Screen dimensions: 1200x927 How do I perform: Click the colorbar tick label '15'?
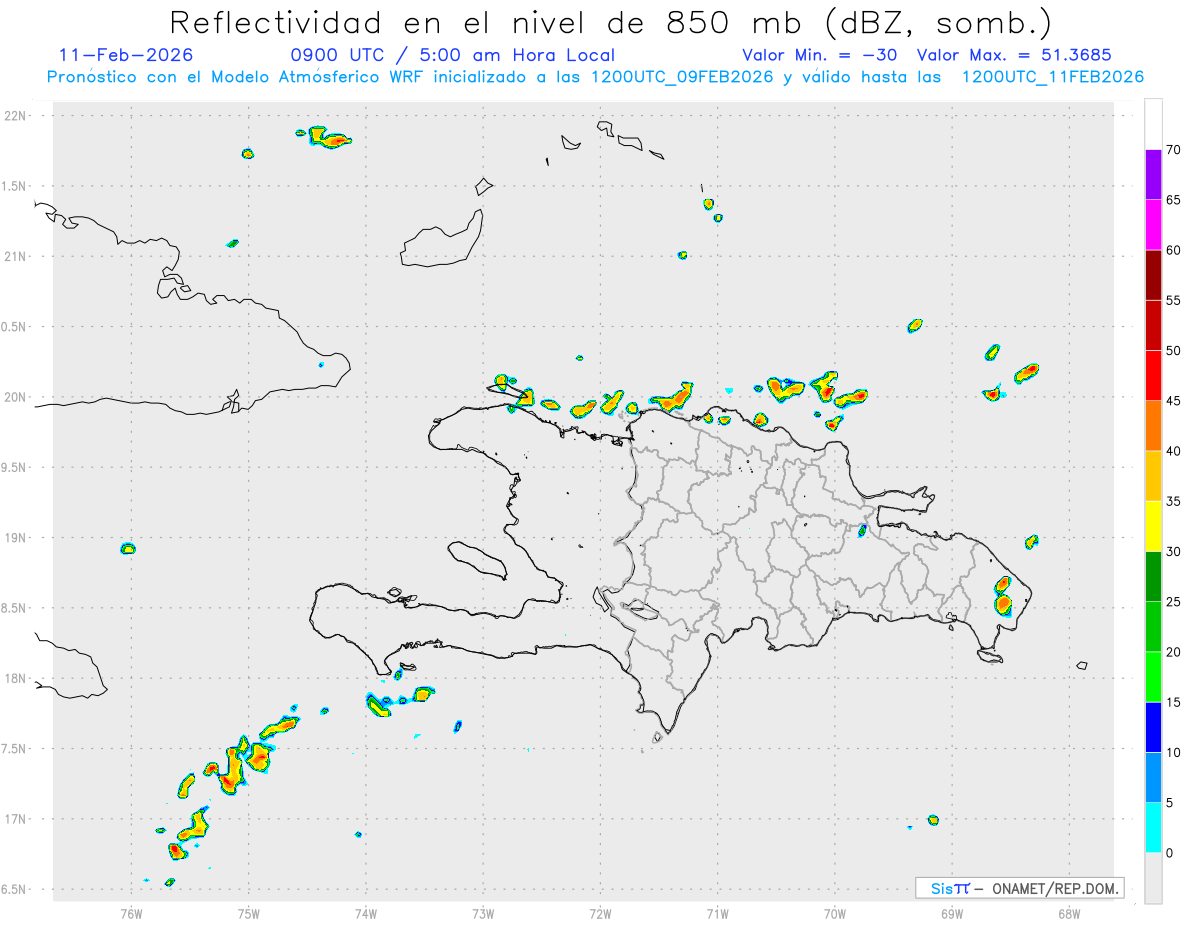pos(1174,703)
